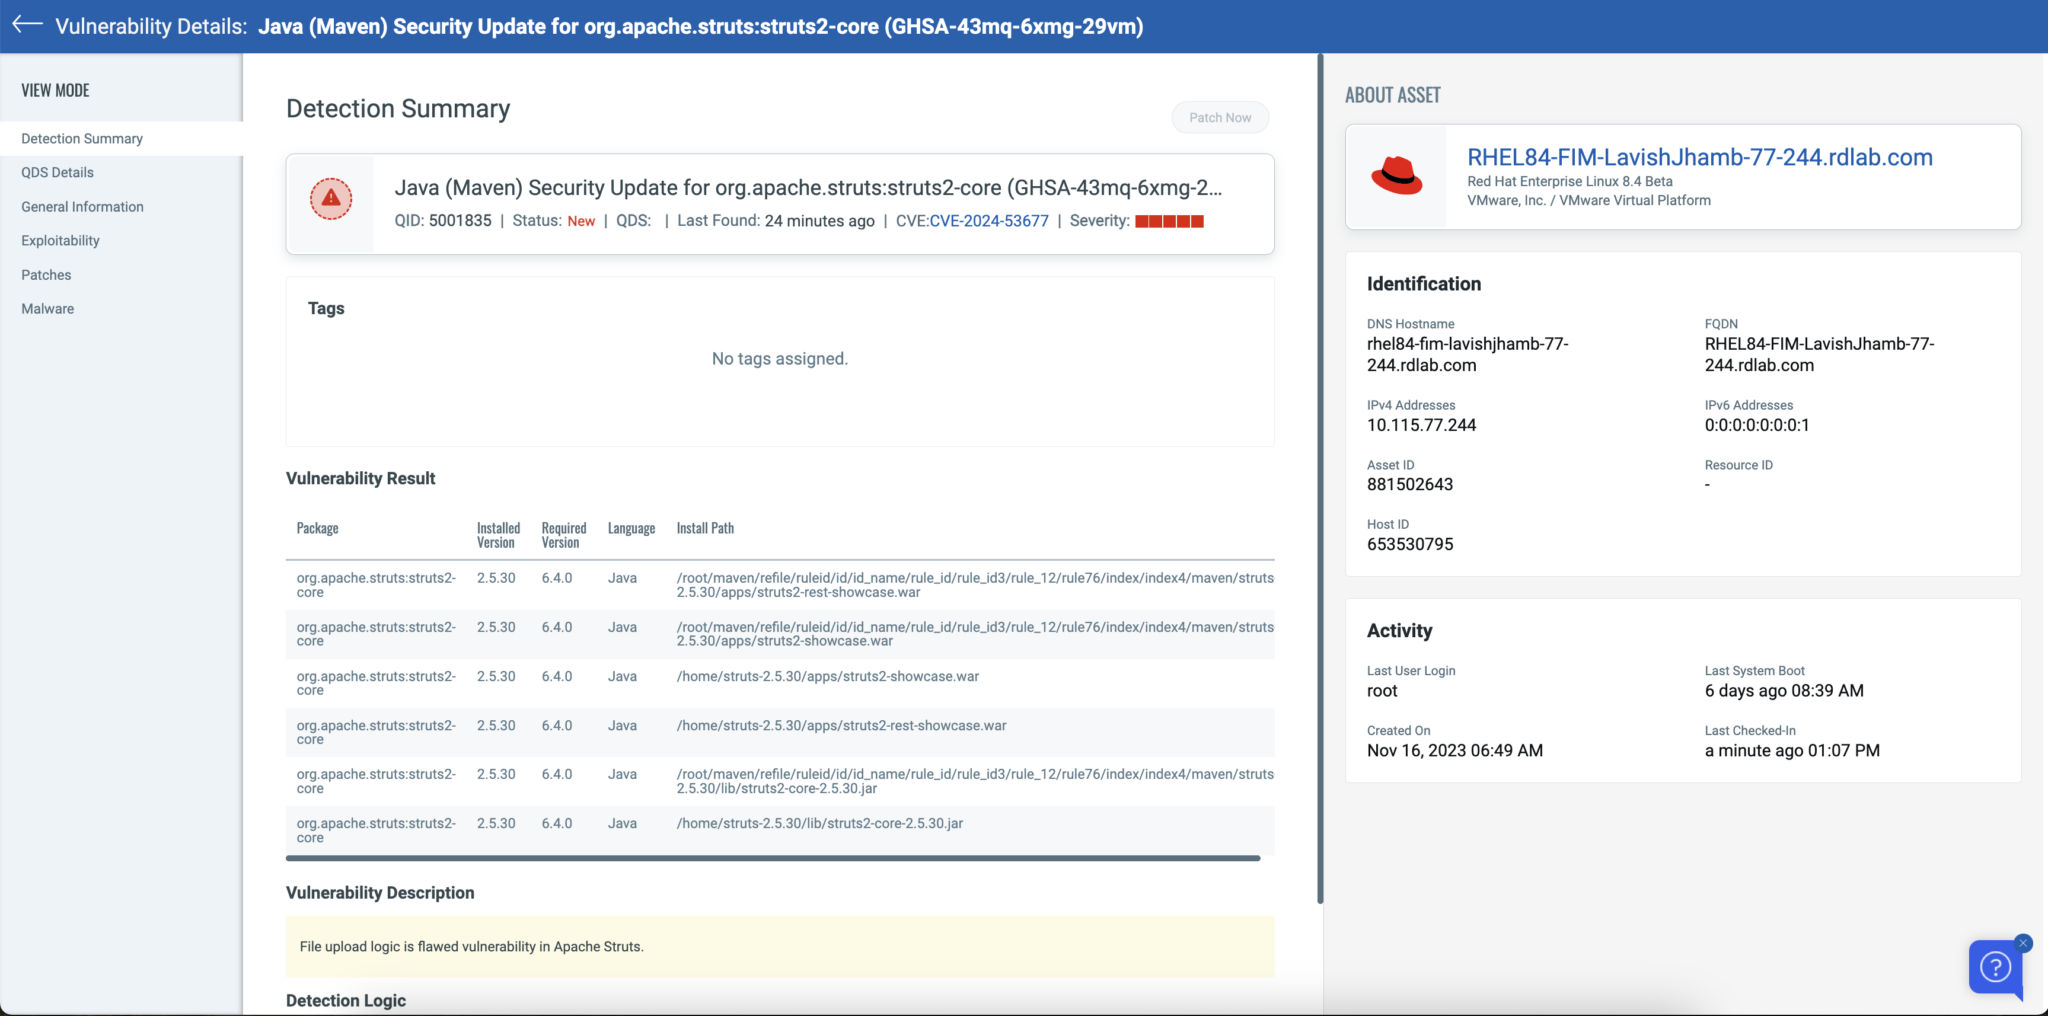Click the back arrow in the header
Screen dimensions: 2048x1016
(25, 26)
